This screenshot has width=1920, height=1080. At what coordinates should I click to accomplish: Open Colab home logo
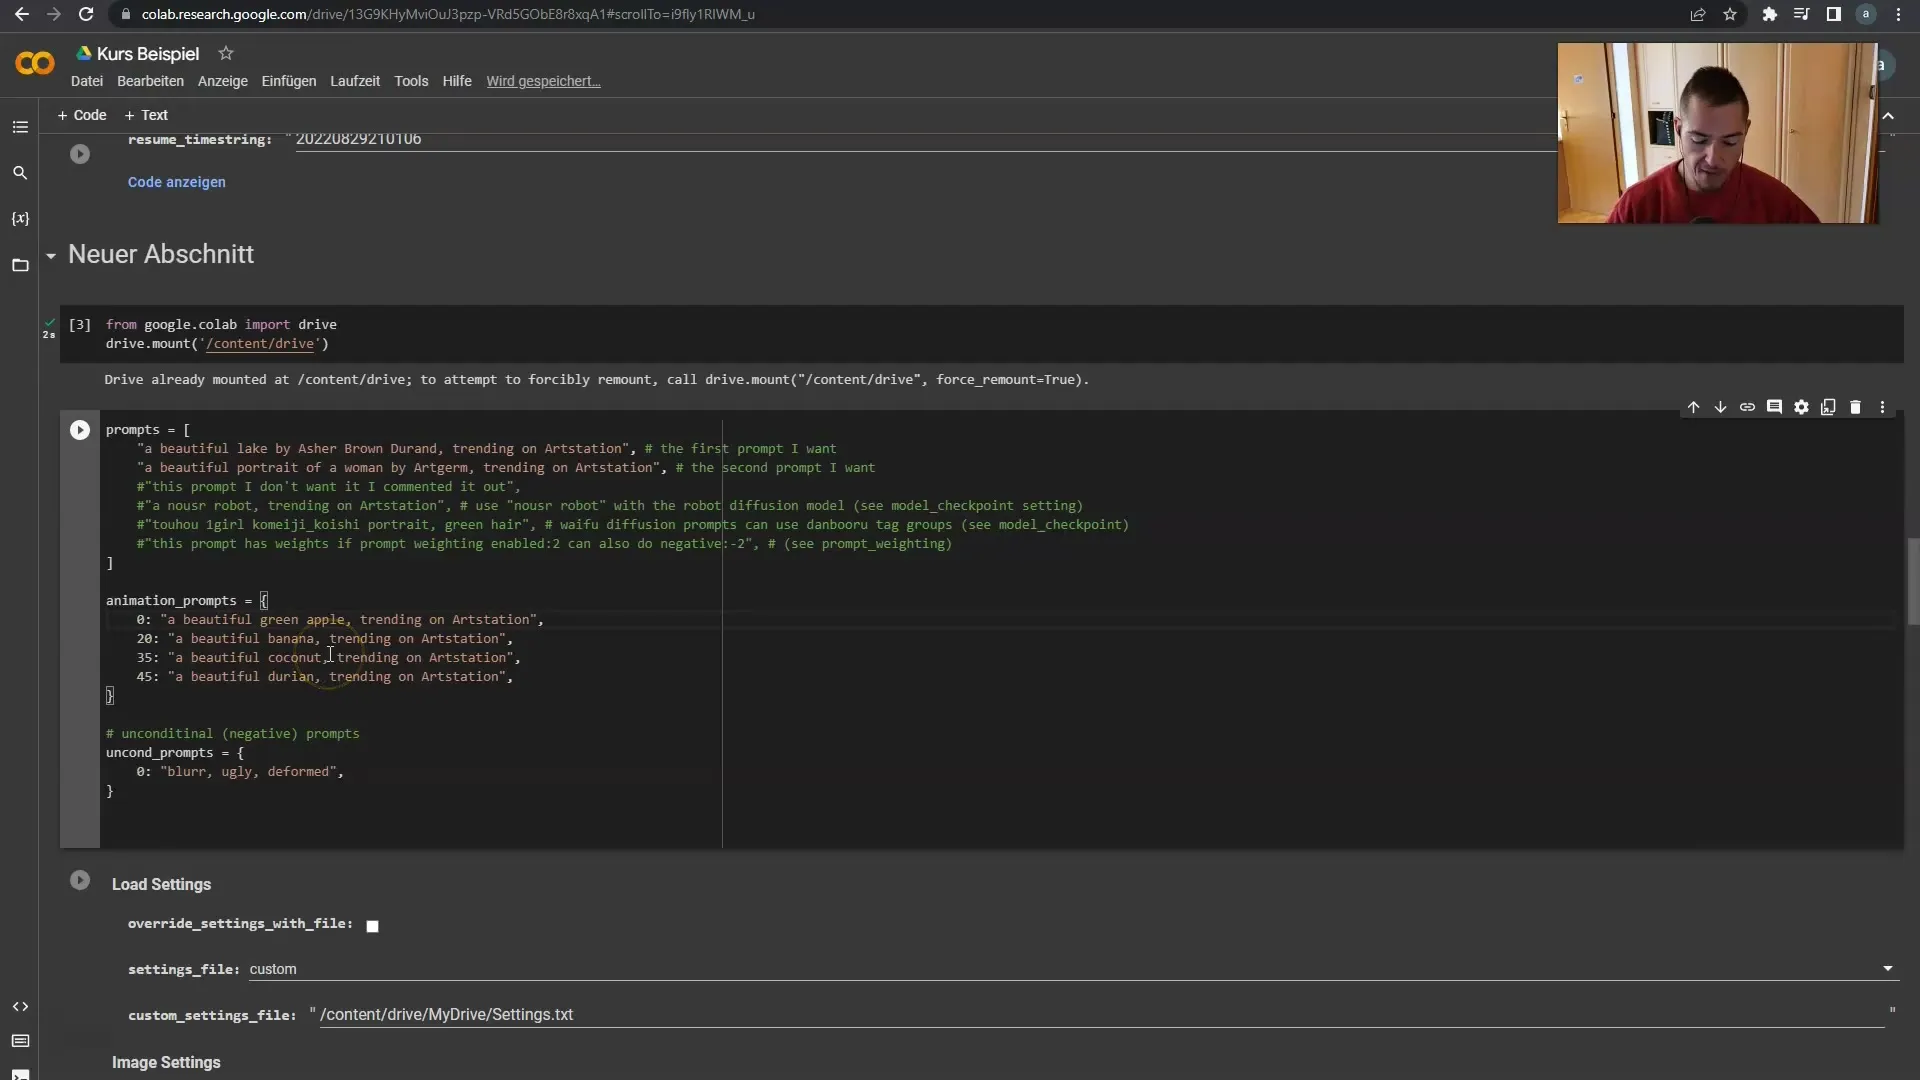(x=35, y=64)
